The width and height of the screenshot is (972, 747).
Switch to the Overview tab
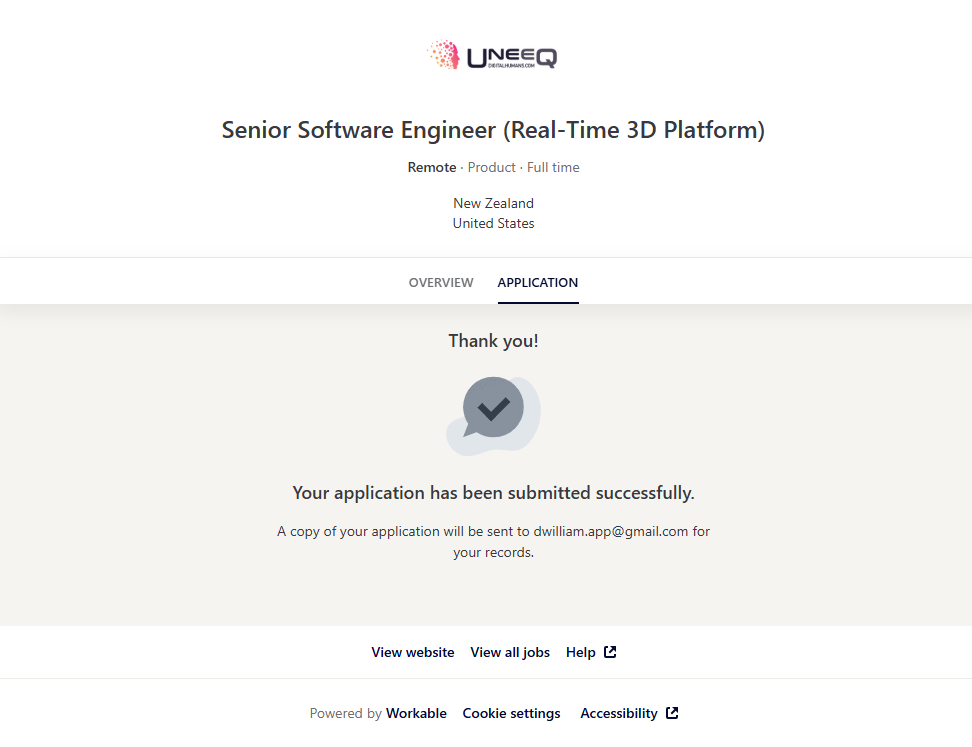[x=441, y=283]
